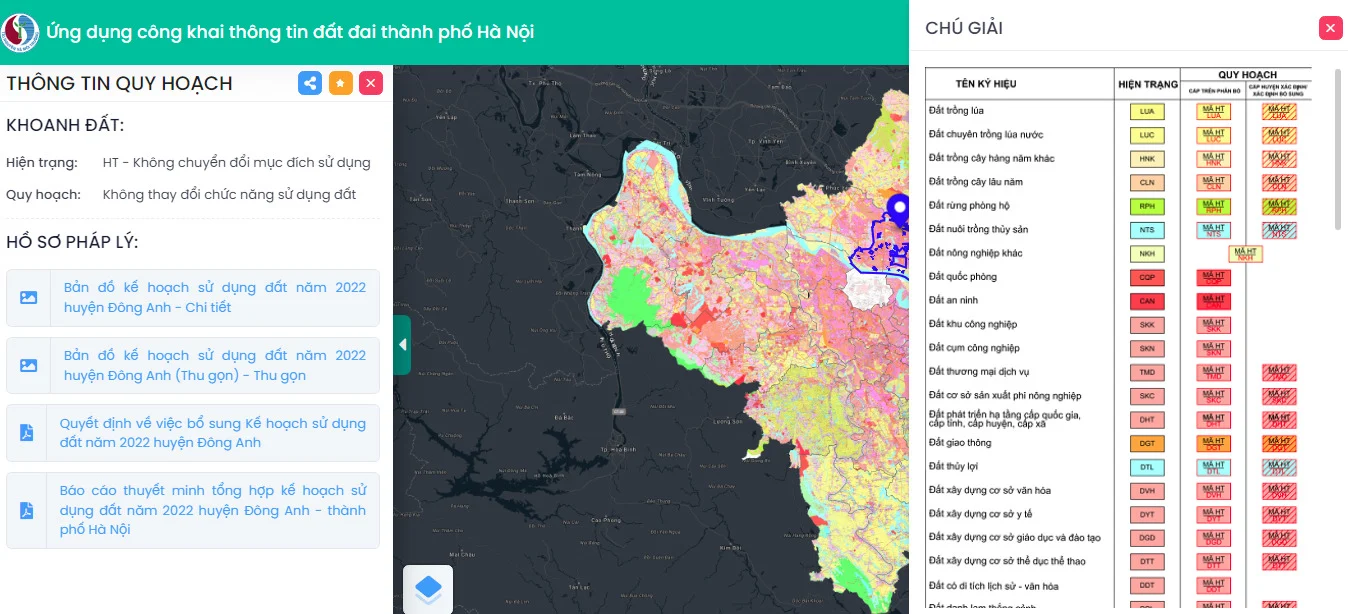Click the orange DGT swatch in Hiện trạng column
This screenshot has width=1348, height=614.
[x=1147, y=443]
